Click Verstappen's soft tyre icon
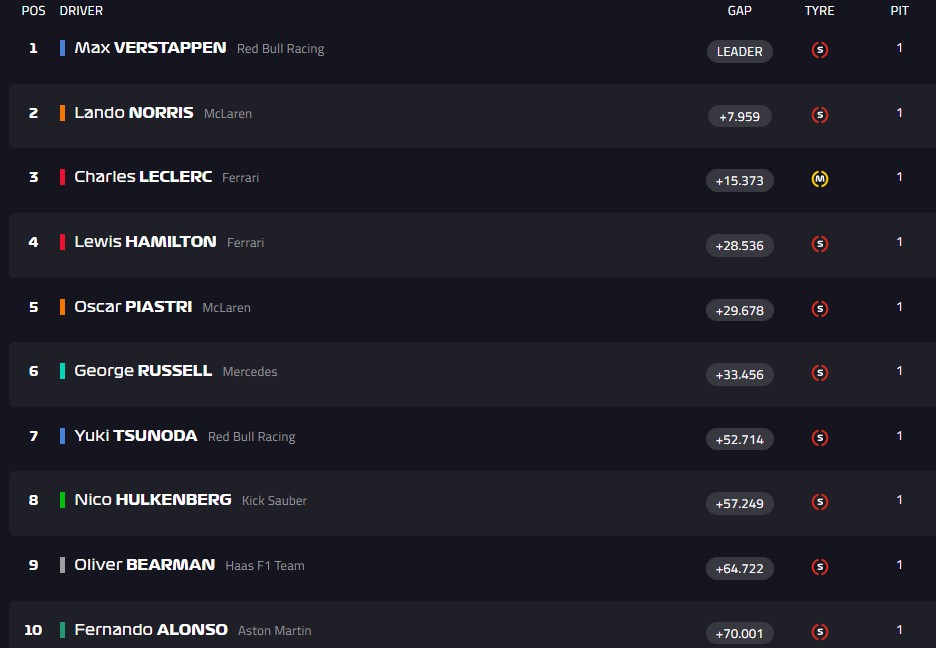Viewport: 936px width, 648px height. [820, 50]
